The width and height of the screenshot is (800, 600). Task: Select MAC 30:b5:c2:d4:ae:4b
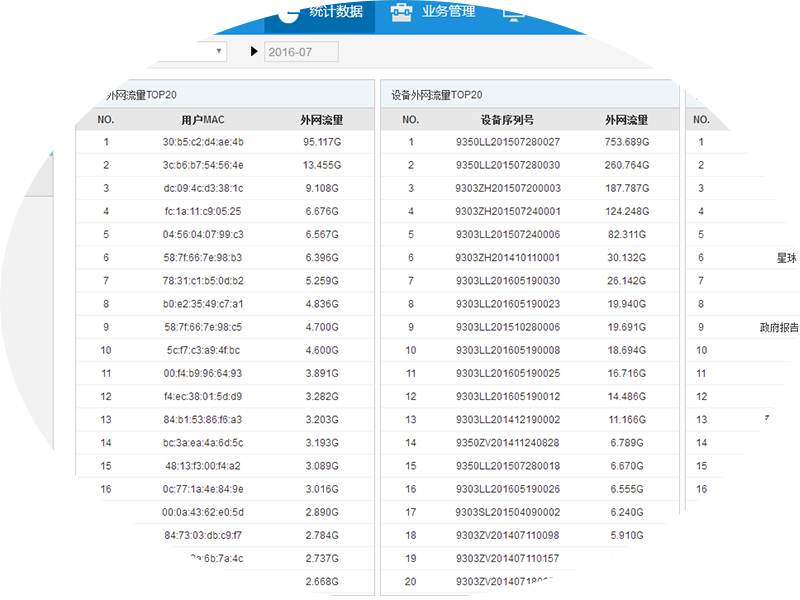(x=203, y=142)
